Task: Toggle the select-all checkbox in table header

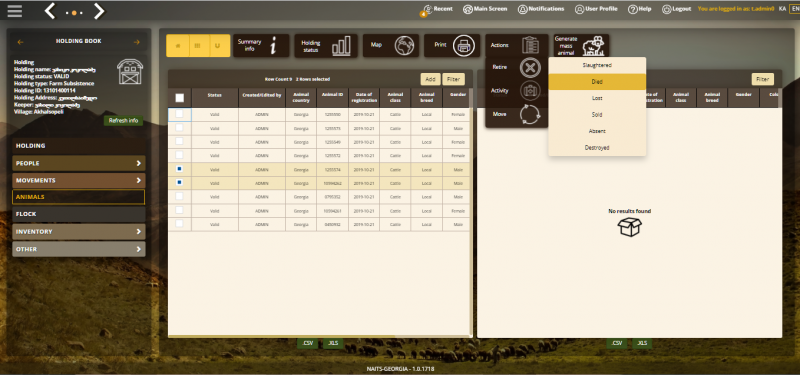Action: pos(180,98)
